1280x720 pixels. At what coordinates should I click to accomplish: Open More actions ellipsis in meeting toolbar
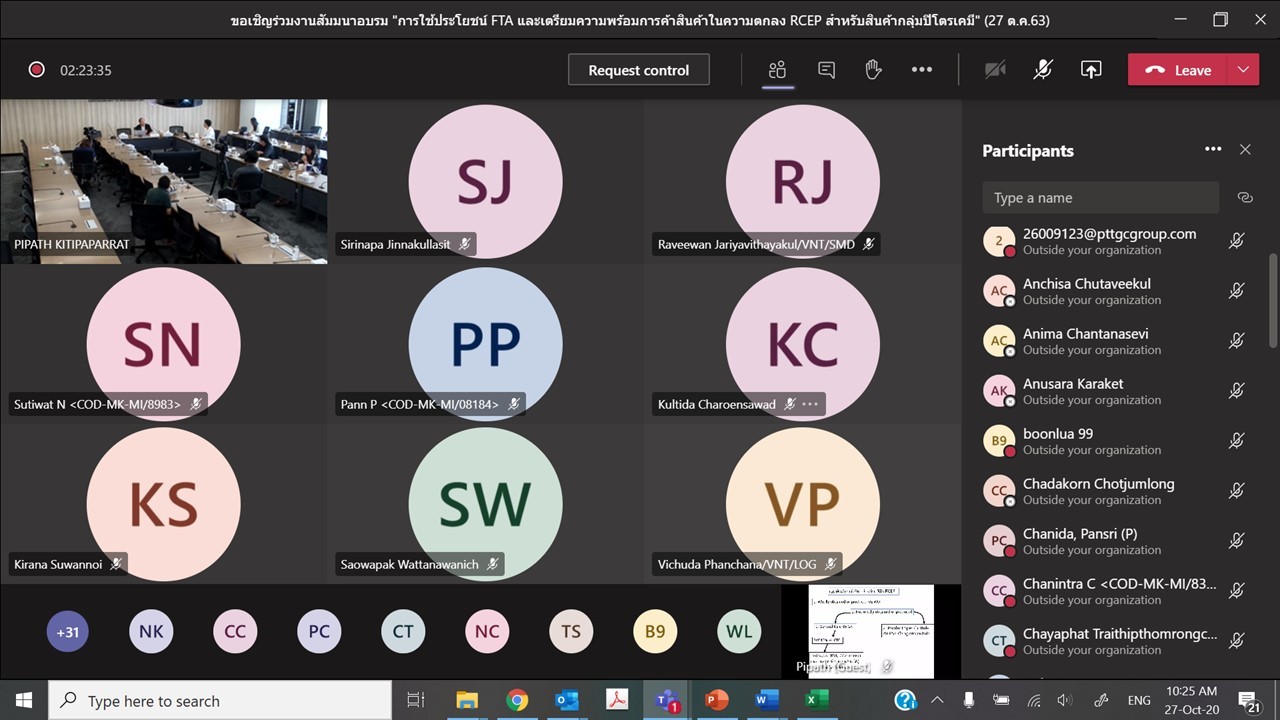coord(921,70)
